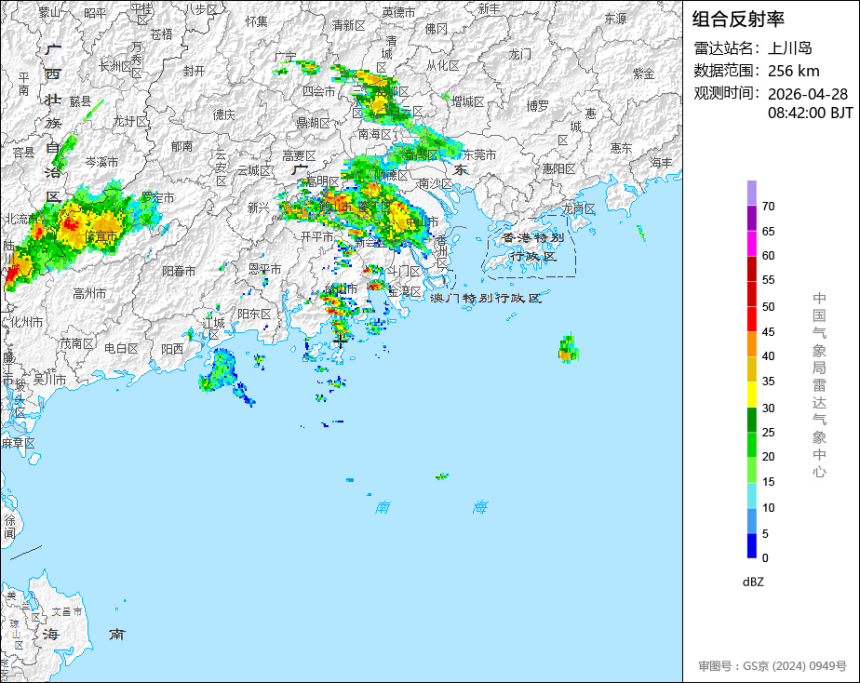Screen dimensions: 860x683
Task: Click the legend value 20
Action: (768, 456)
